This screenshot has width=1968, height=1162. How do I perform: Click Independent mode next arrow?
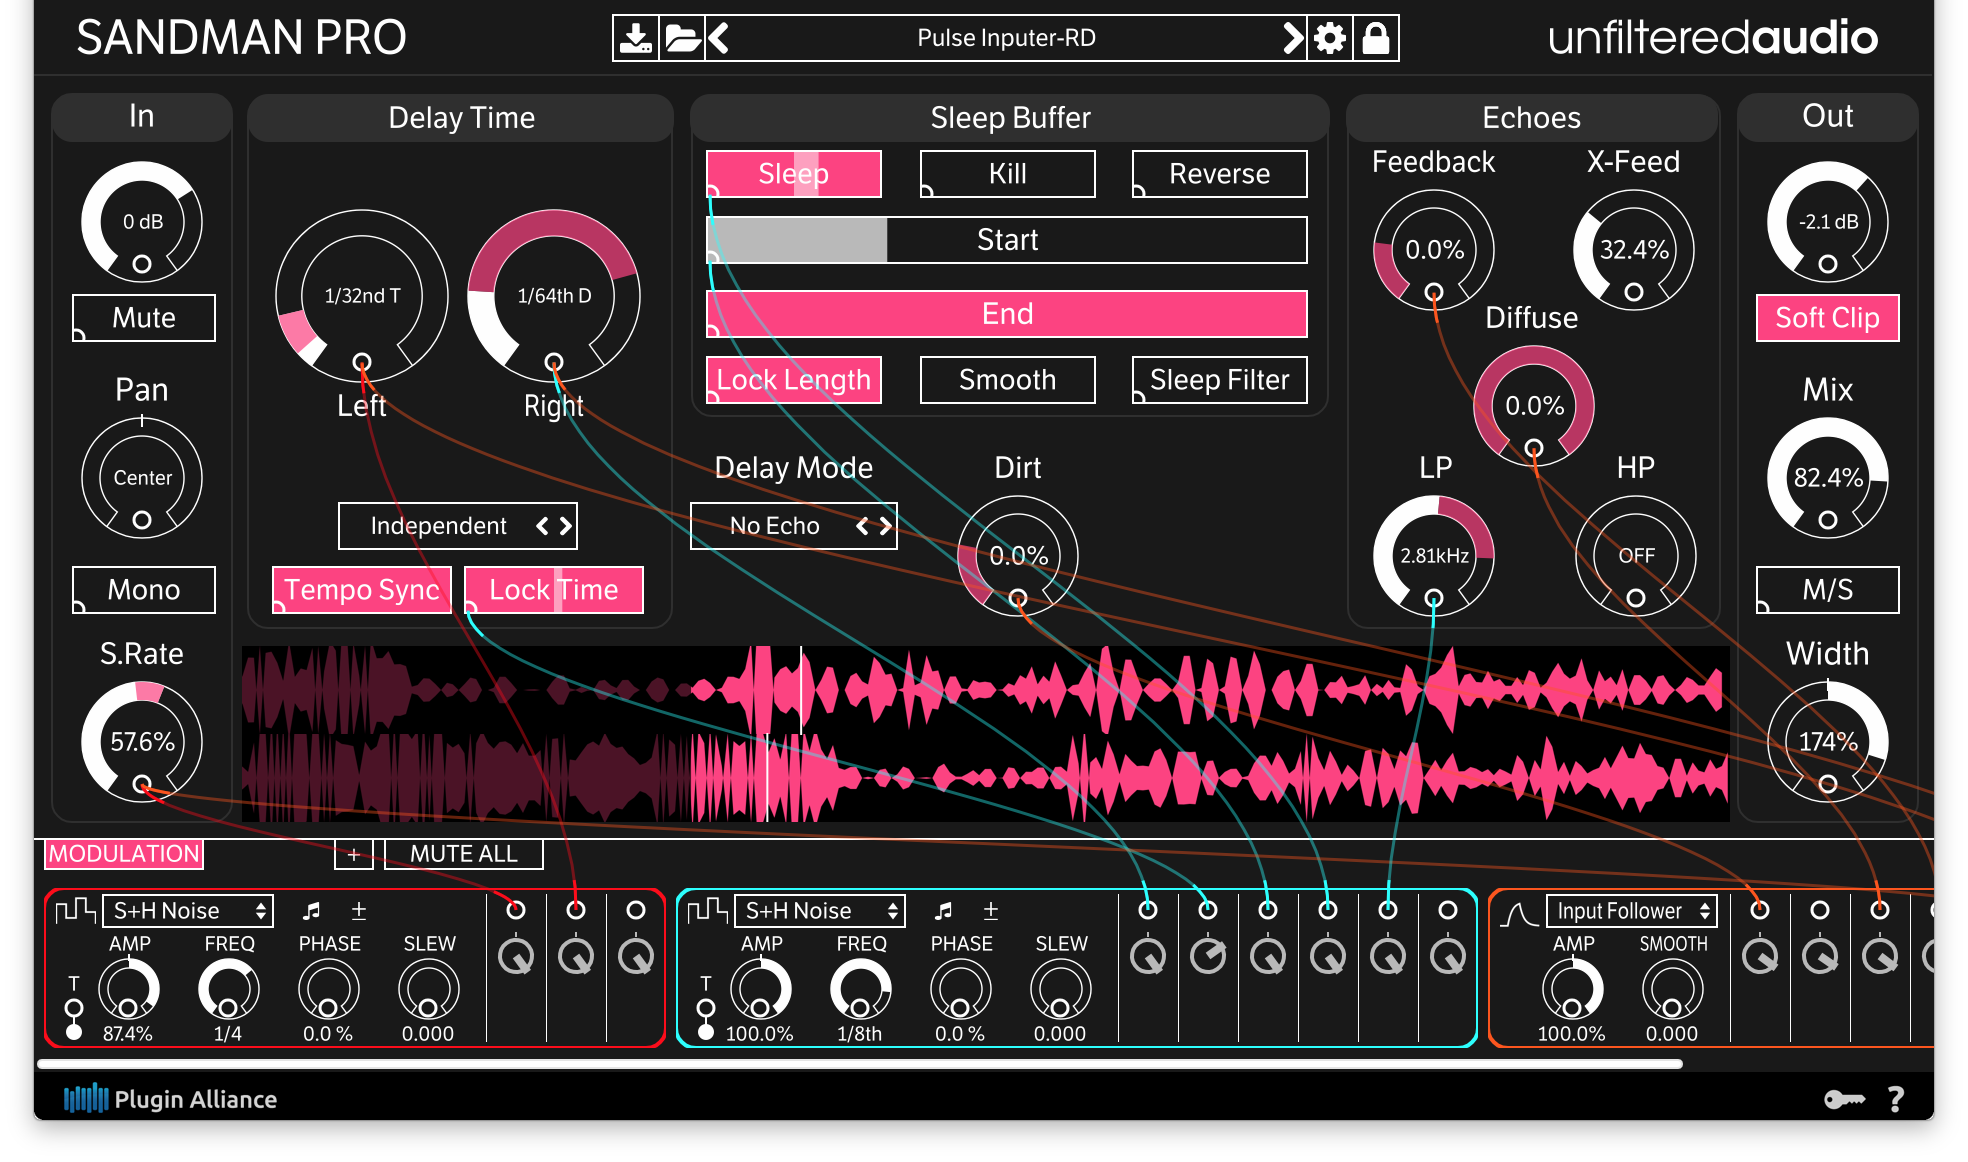565,526
